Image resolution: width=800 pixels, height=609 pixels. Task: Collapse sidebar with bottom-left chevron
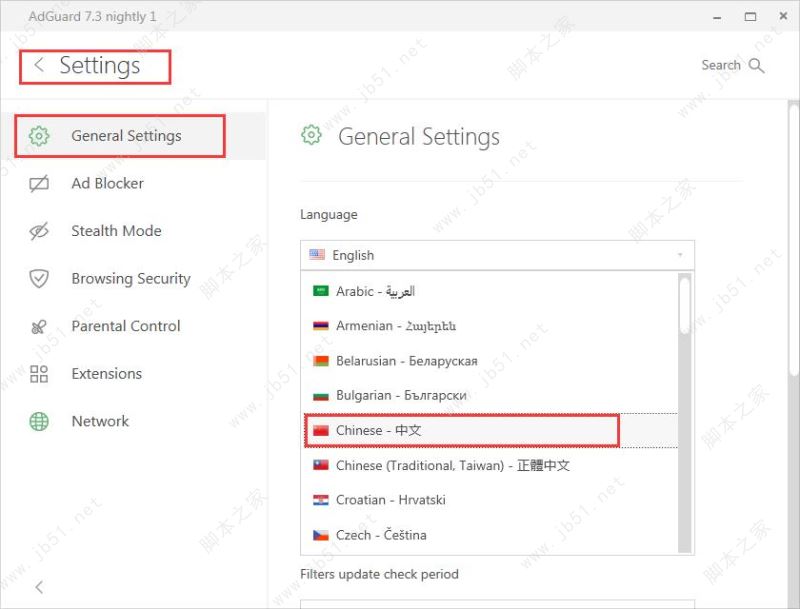(x=39, y=587)
